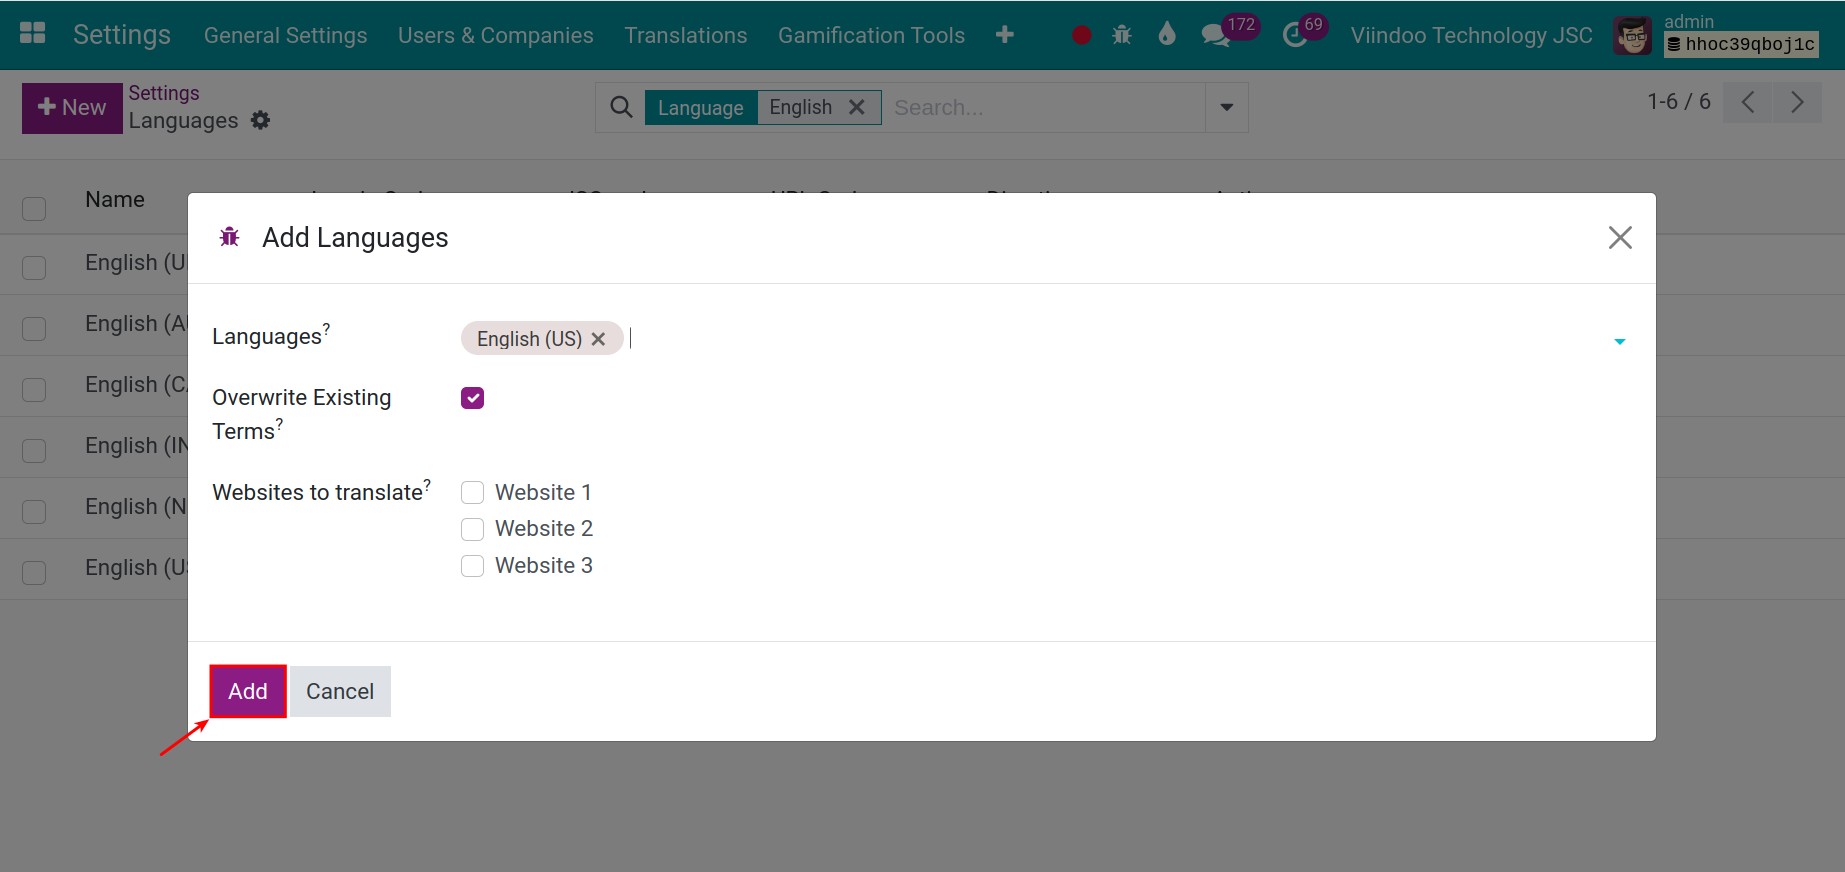
Task: Open the General Settings menu
Action: tap(285, 35)
